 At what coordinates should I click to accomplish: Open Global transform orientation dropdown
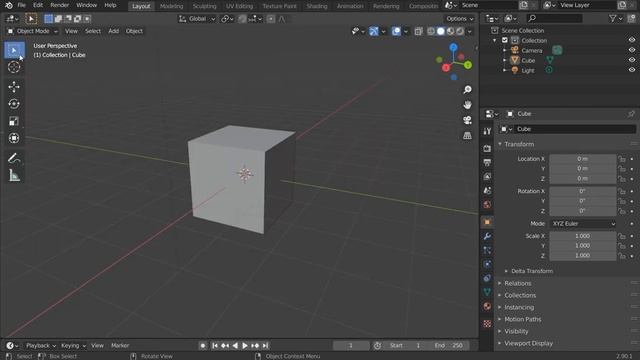(x=197, y=19)
